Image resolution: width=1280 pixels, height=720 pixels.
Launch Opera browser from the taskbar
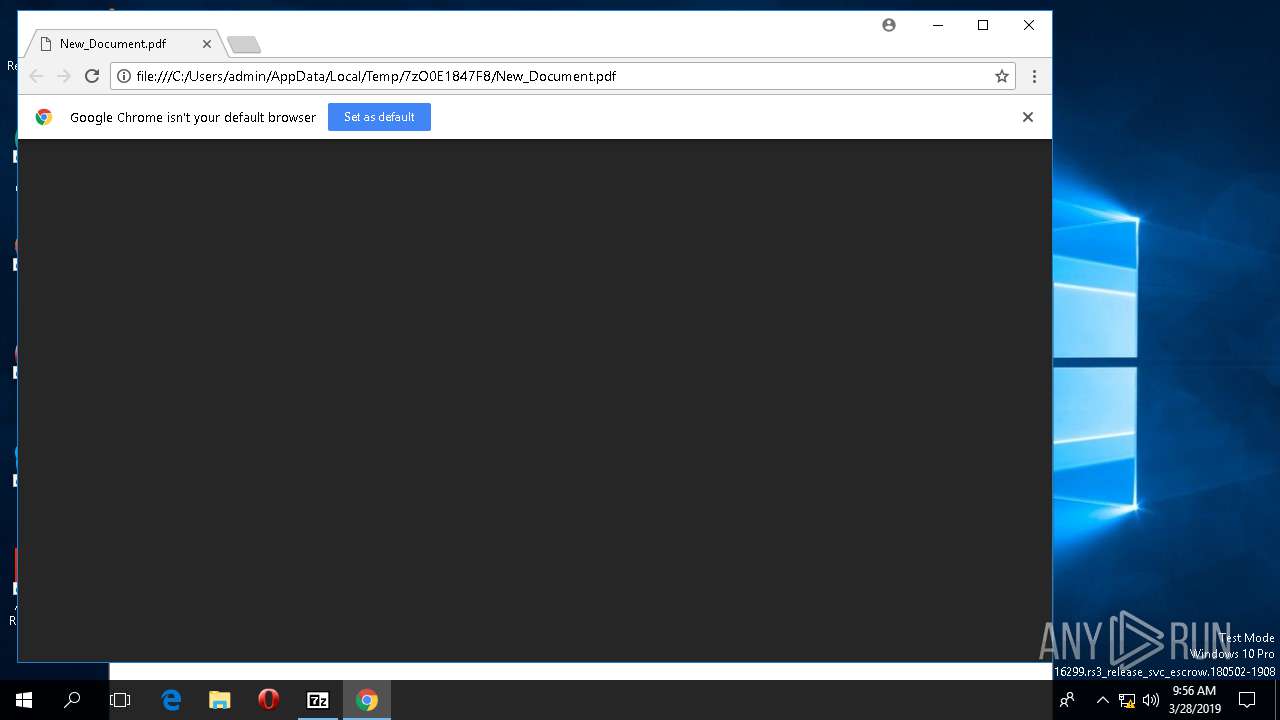click(268, 700)
